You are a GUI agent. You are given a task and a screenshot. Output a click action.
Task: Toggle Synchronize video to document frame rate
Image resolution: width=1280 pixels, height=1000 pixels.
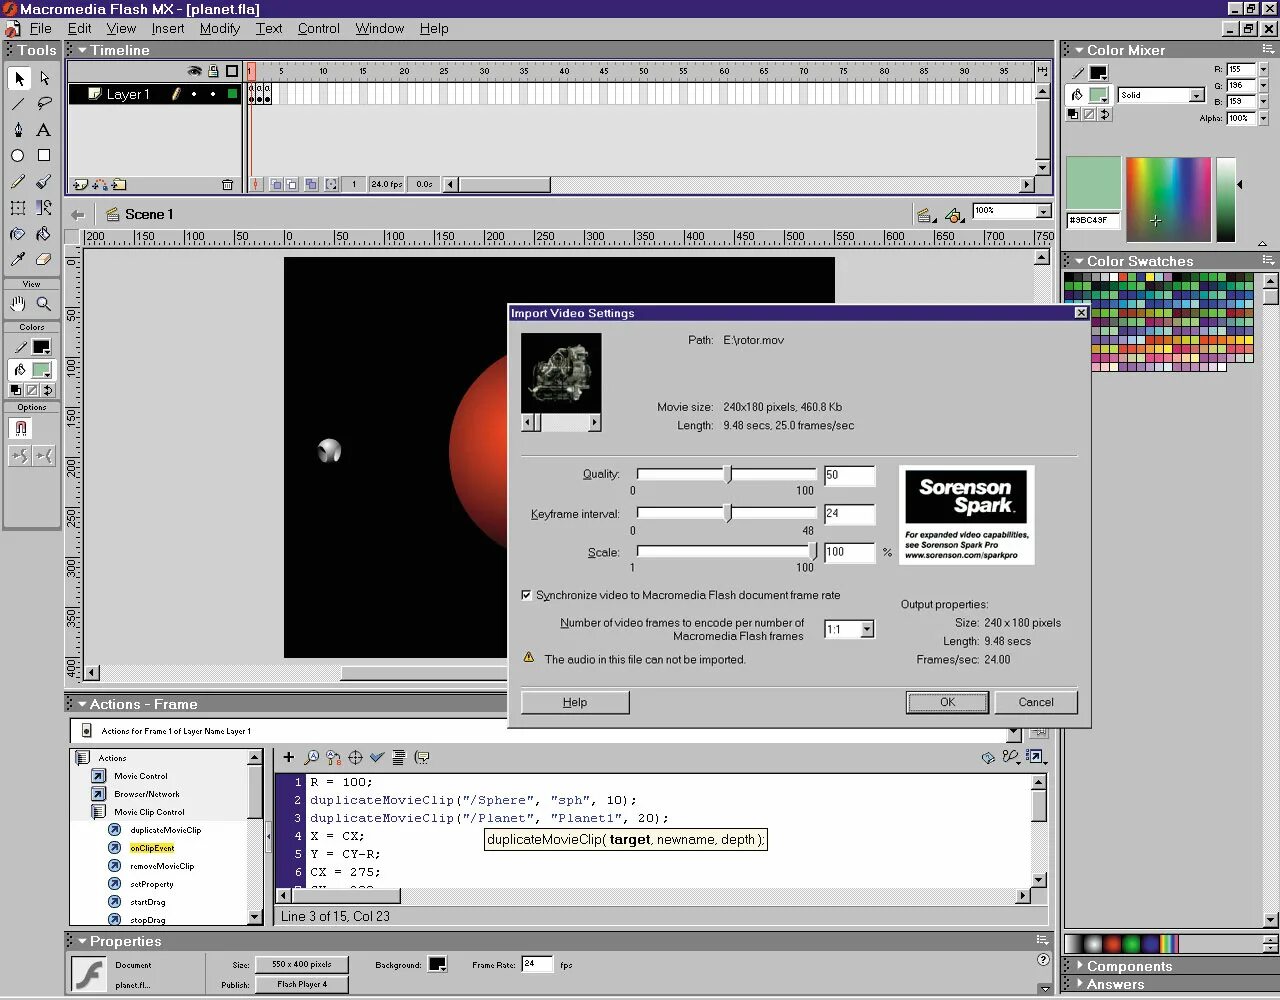point(526,595)
